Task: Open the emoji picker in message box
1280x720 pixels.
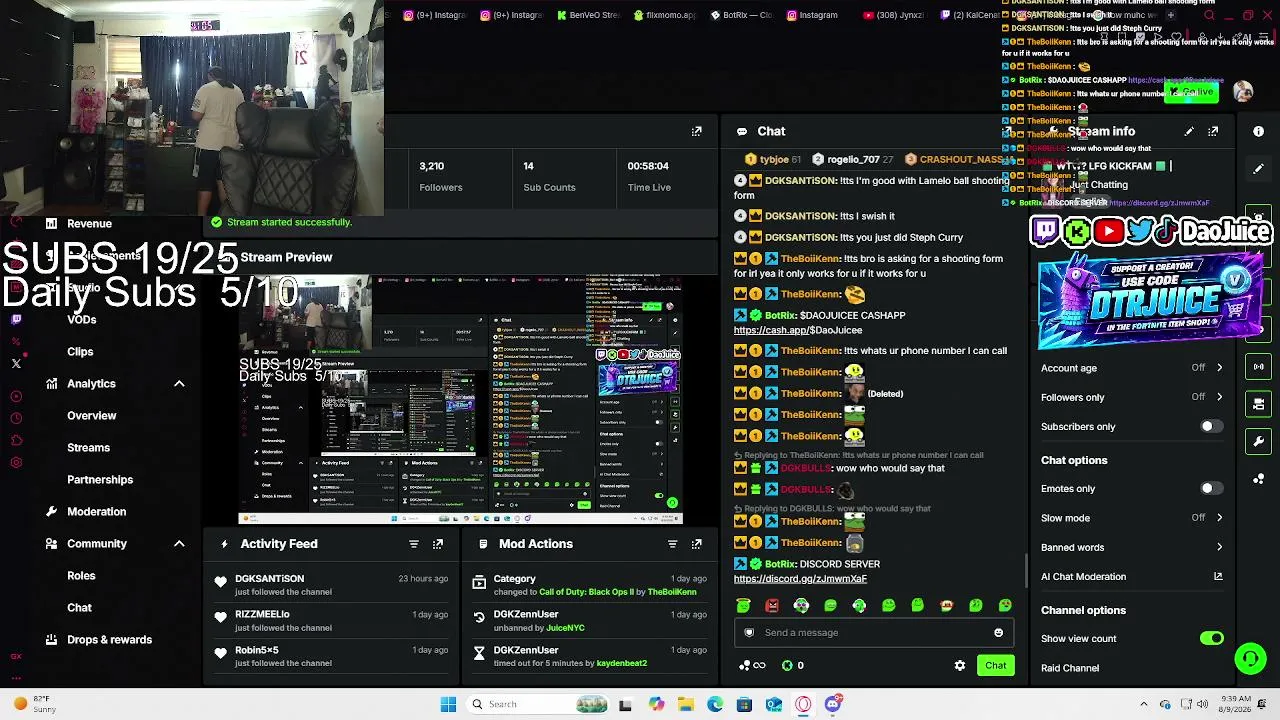Action: 998,632
